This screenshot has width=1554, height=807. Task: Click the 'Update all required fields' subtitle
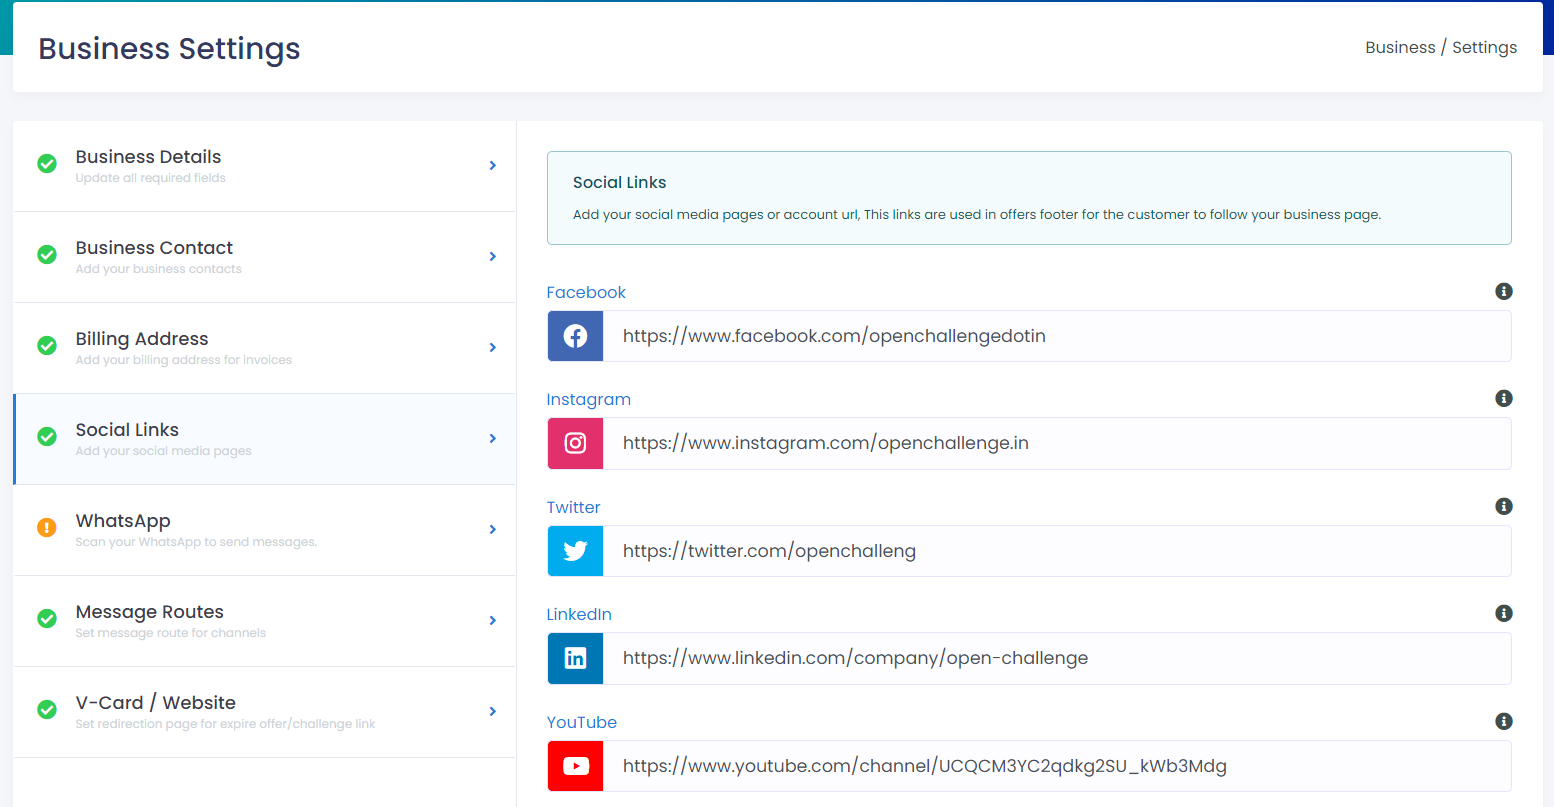point(151,178)
